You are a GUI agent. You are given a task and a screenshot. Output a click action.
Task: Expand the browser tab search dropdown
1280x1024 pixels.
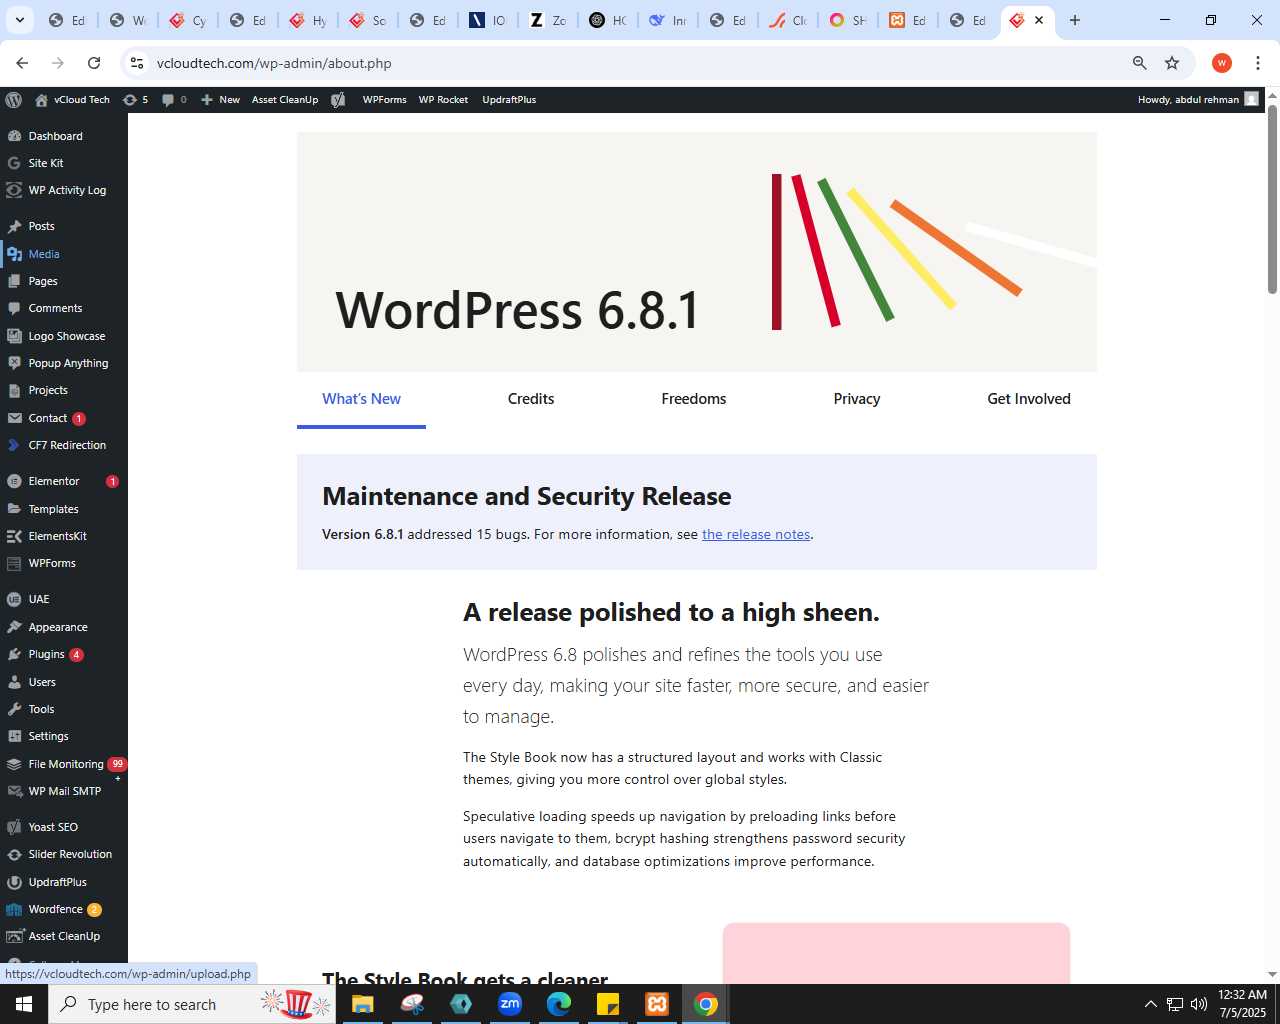click(x=19, y=20)
